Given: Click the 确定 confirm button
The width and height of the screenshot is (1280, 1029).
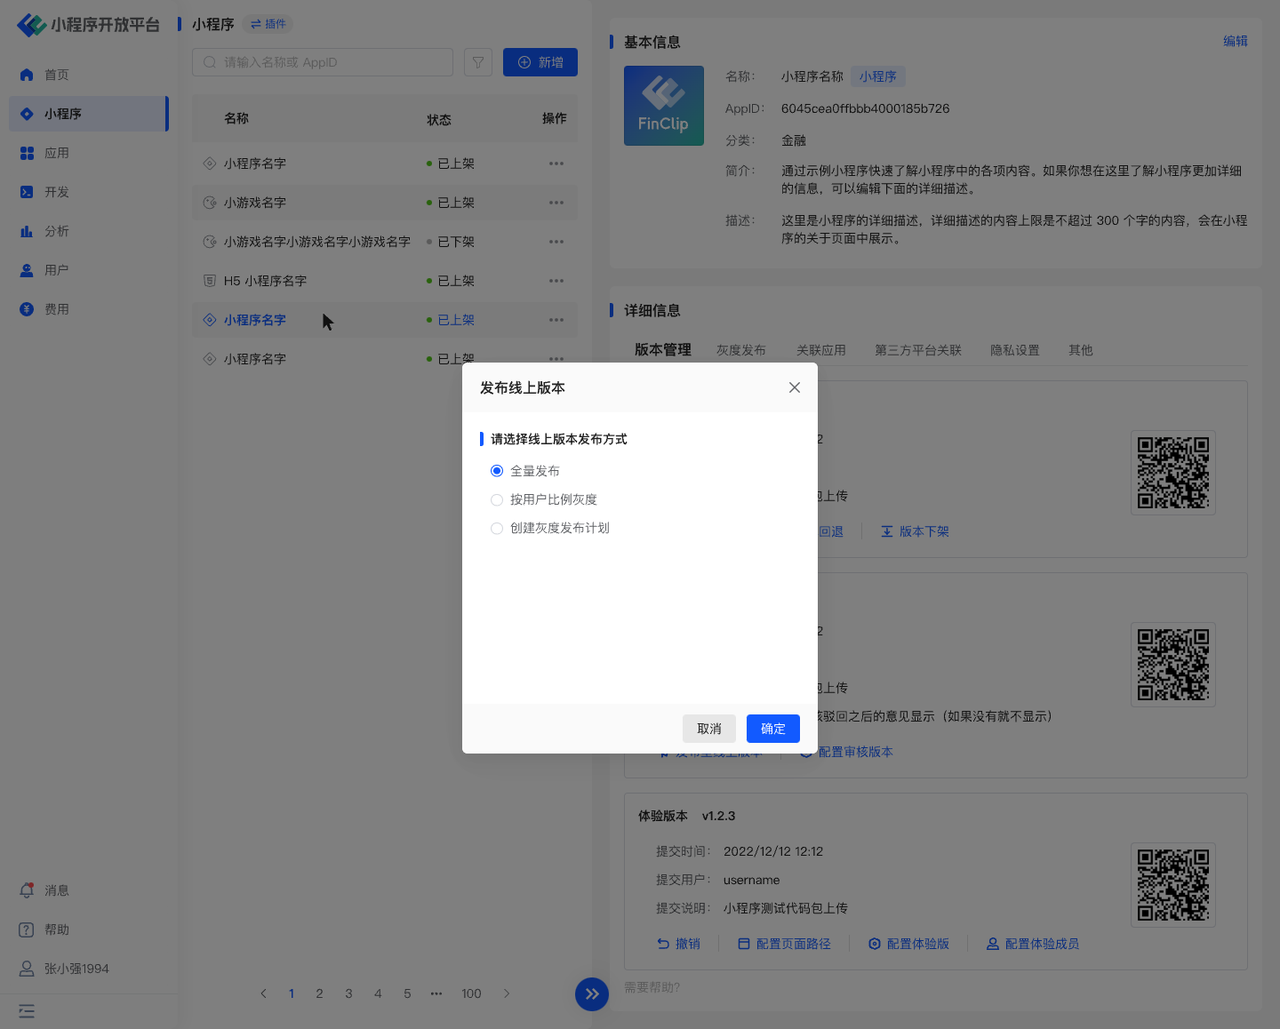Looking at the screenshot, I should click(x=773, y=729).
